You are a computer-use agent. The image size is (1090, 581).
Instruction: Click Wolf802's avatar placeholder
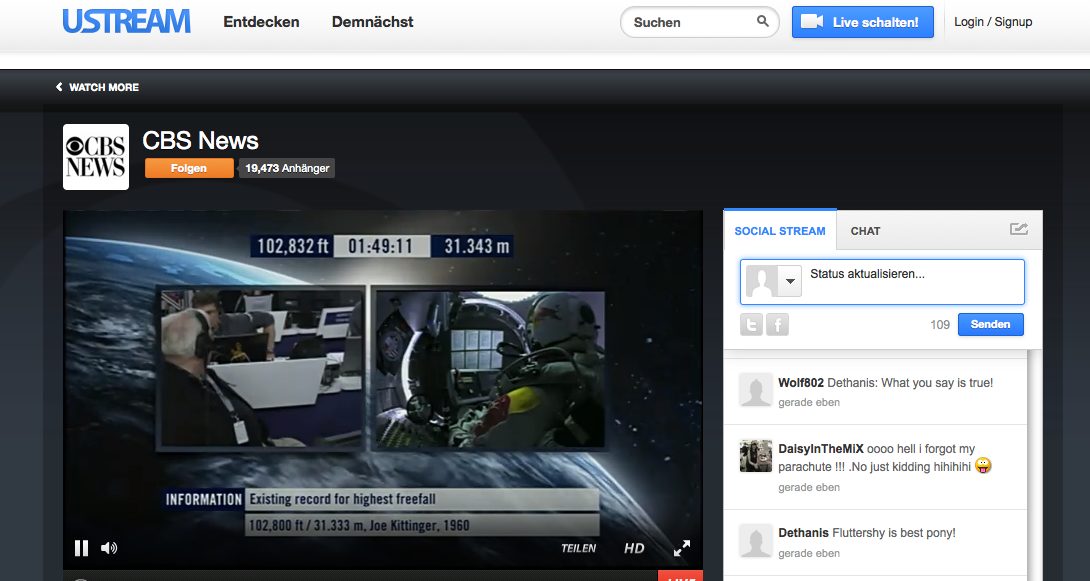[756, 389]
